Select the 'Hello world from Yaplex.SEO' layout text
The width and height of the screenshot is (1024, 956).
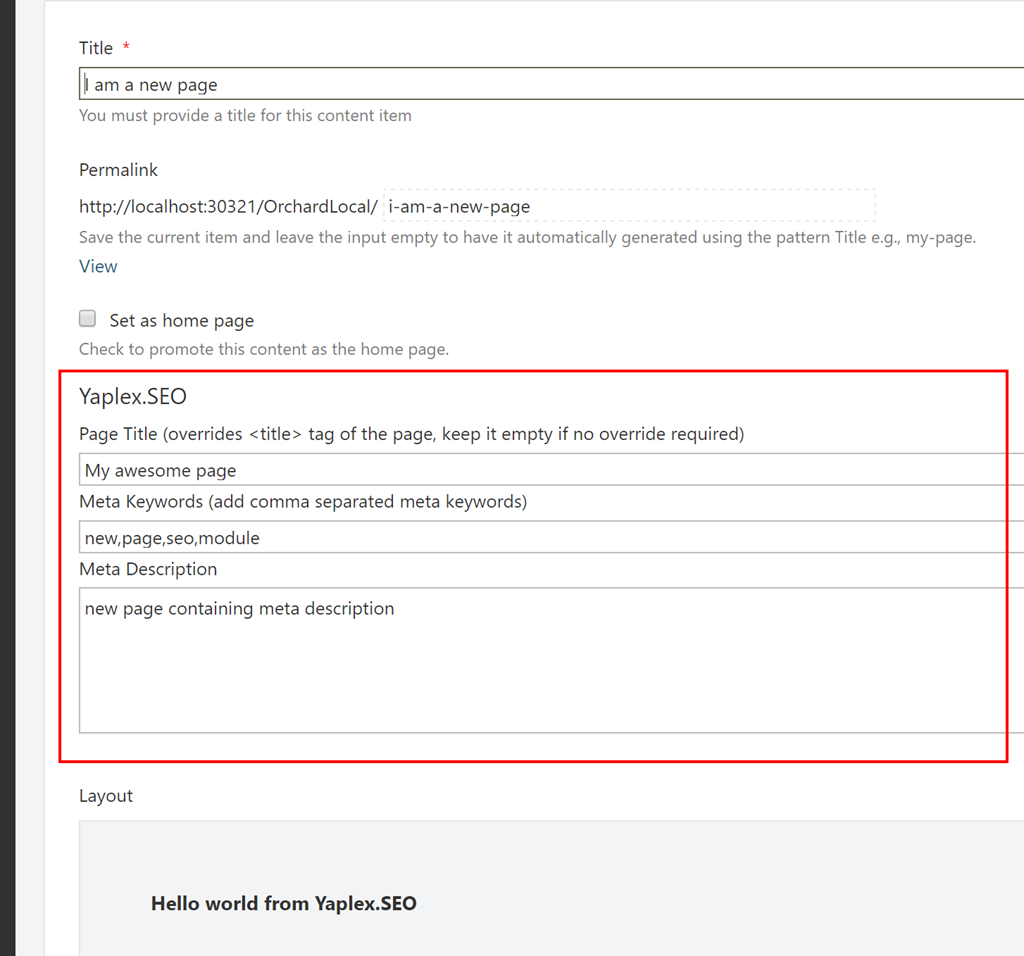pyautogui.click(x=283, y=904)
